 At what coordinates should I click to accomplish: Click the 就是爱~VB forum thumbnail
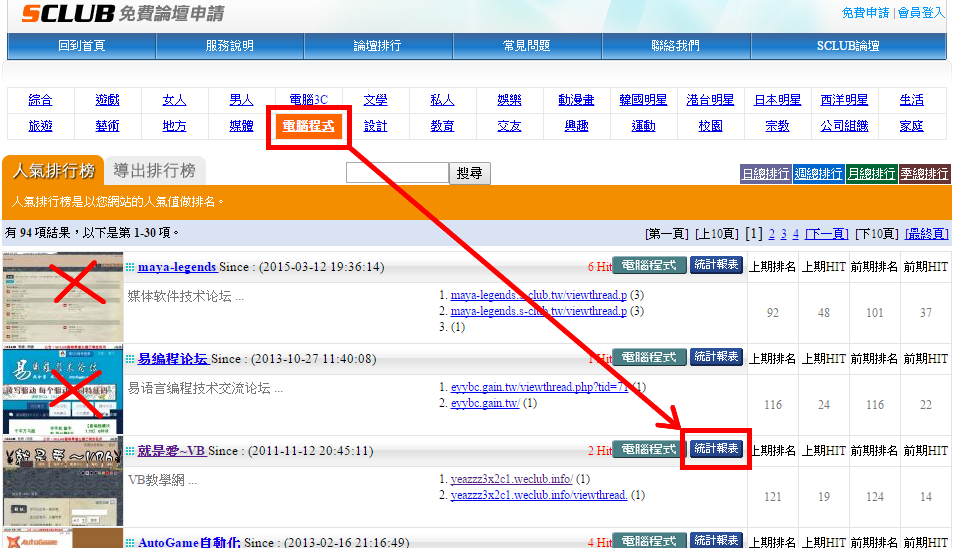pos(61,481)
